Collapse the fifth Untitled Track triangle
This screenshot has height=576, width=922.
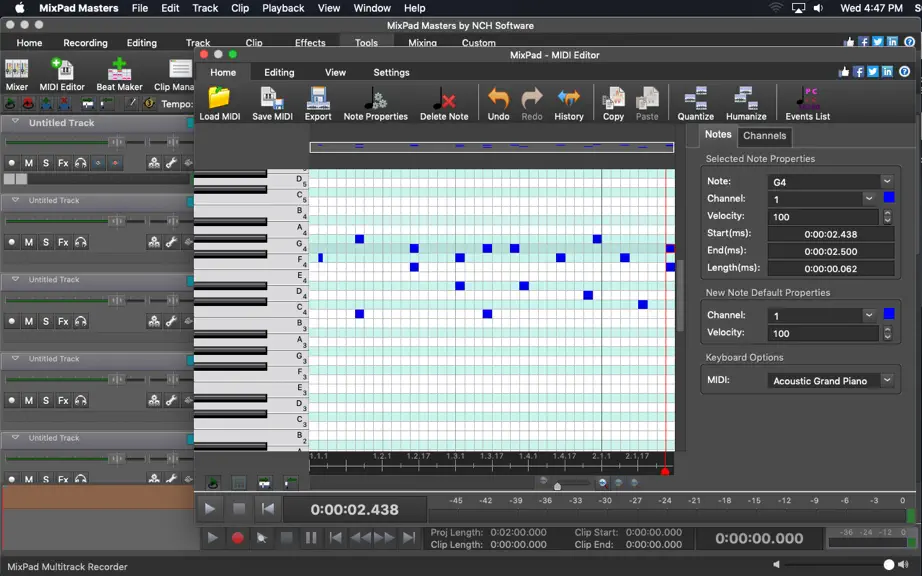click(15, 437)
